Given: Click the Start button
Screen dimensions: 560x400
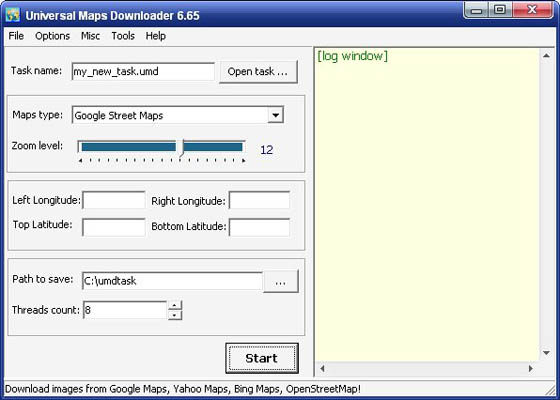Looking at the screenshot, I should (262, 358).
